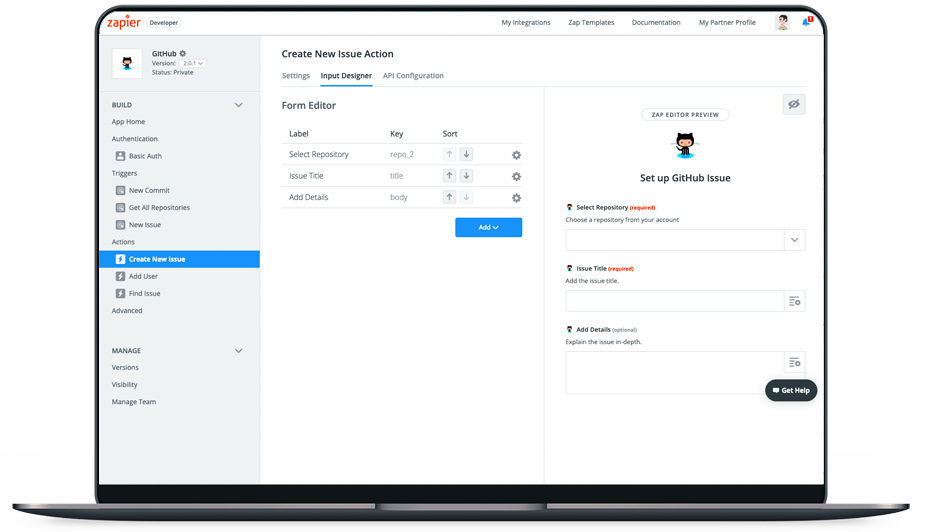This screenshot has height=532, width=931.
Task: Click the user avatar icon
Action: coord(783,23)
